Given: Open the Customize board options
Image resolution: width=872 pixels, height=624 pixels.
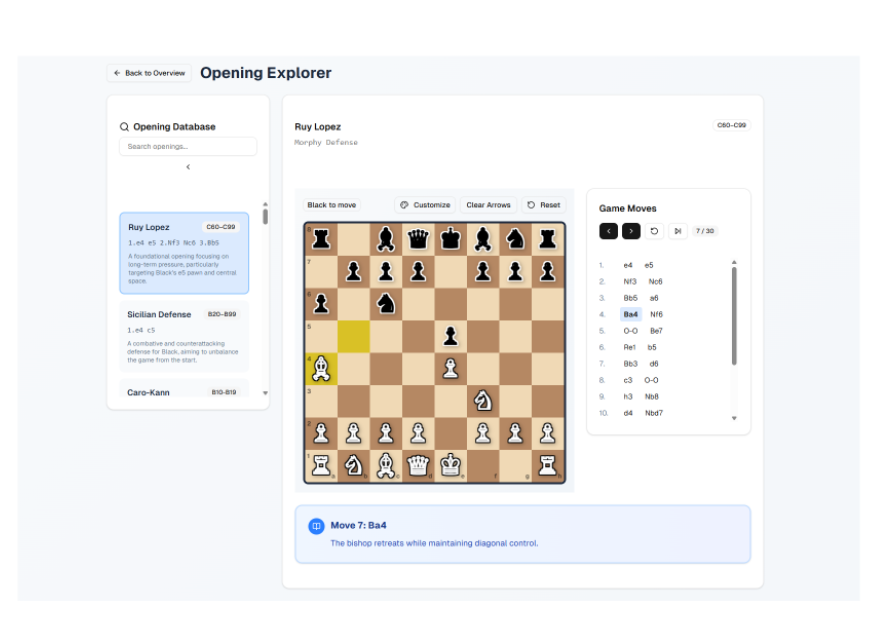Looking at the screenshot, I should point(425,205).
